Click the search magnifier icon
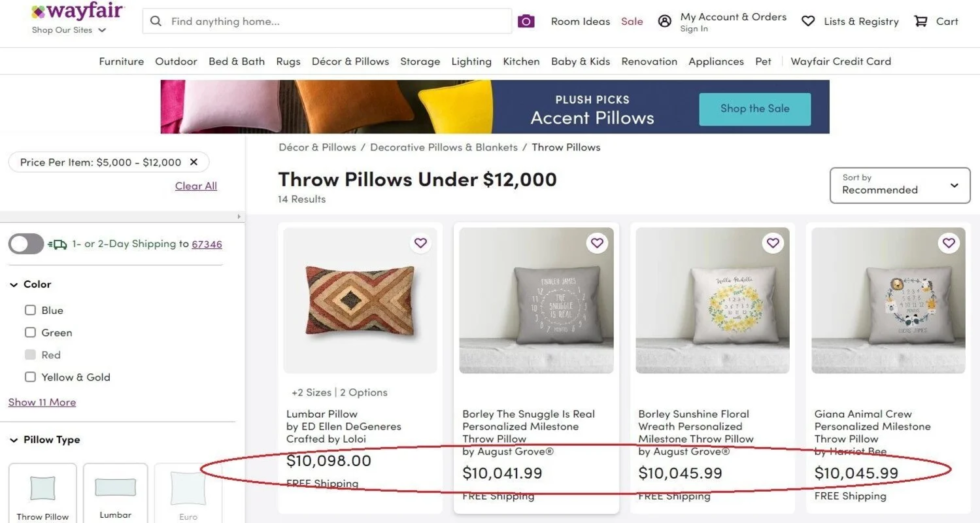The width and height of the screenshot is (980, 523). (156, 21)
